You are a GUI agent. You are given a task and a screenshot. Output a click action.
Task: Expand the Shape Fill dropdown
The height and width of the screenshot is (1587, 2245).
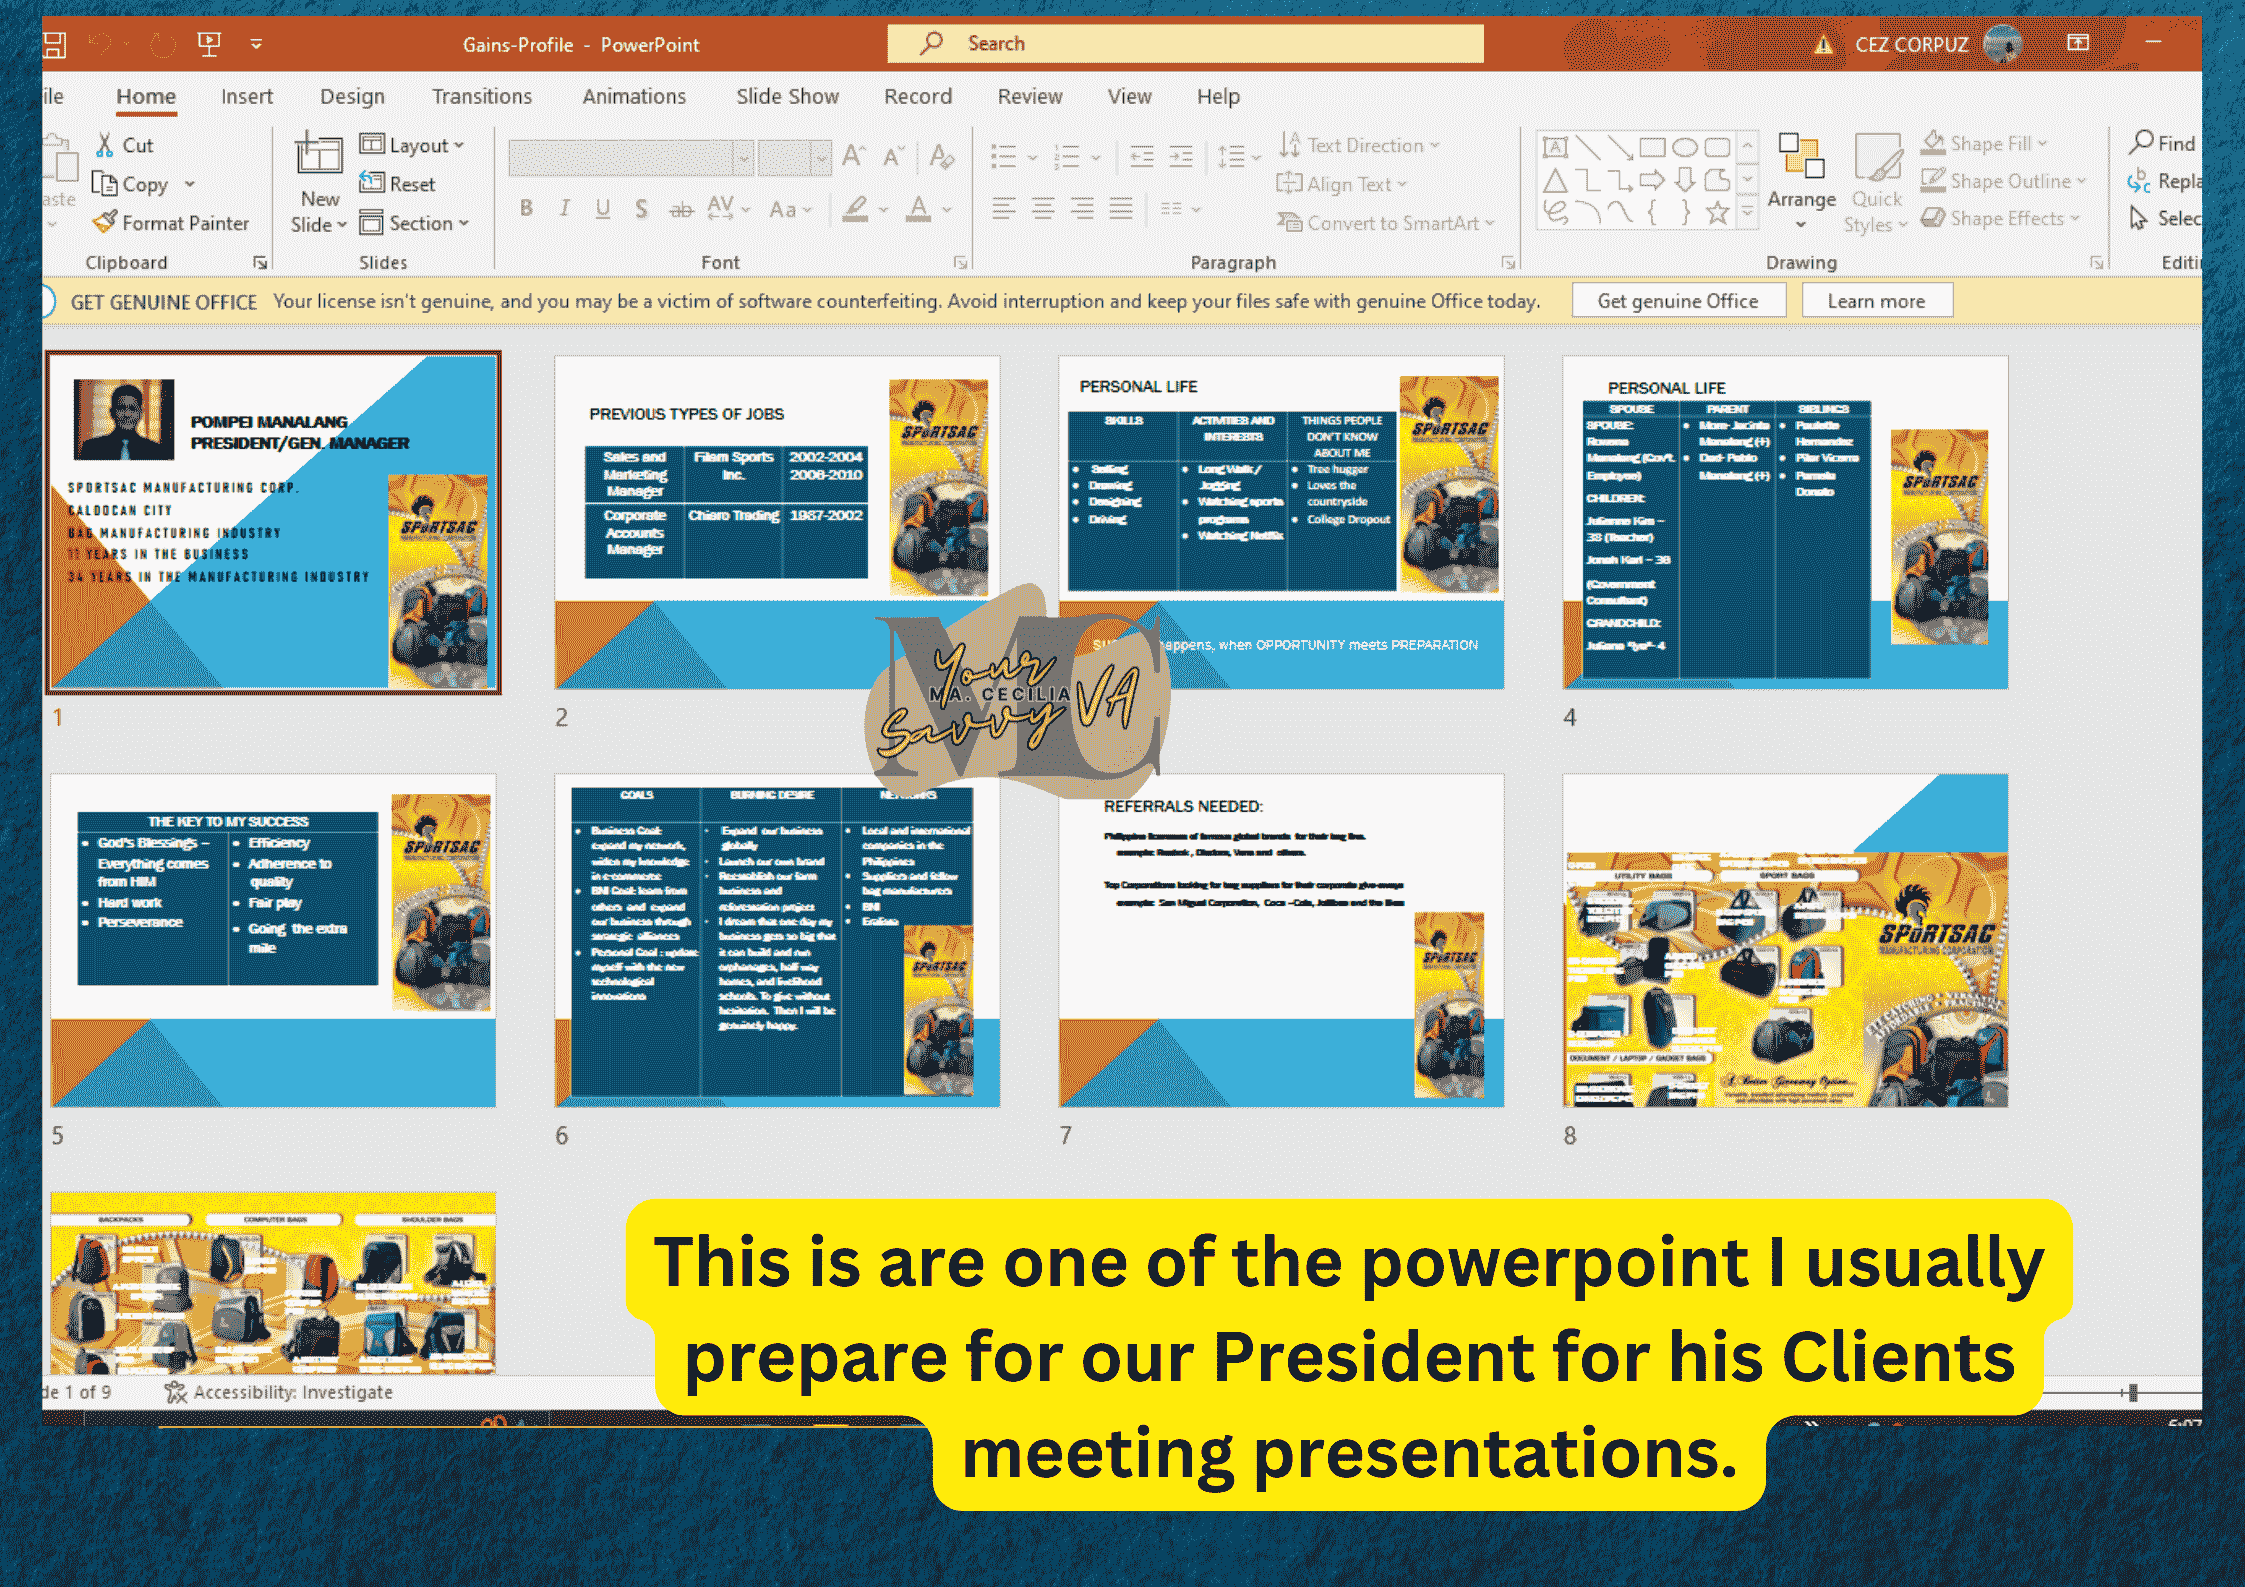point(2042,144)
